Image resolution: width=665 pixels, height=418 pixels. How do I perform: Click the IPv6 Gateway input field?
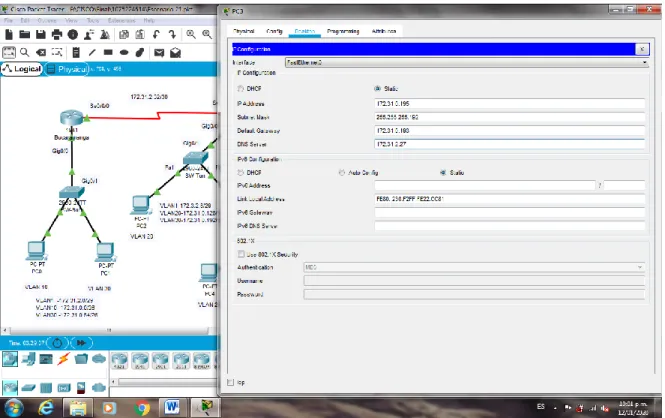pos(510,212)
